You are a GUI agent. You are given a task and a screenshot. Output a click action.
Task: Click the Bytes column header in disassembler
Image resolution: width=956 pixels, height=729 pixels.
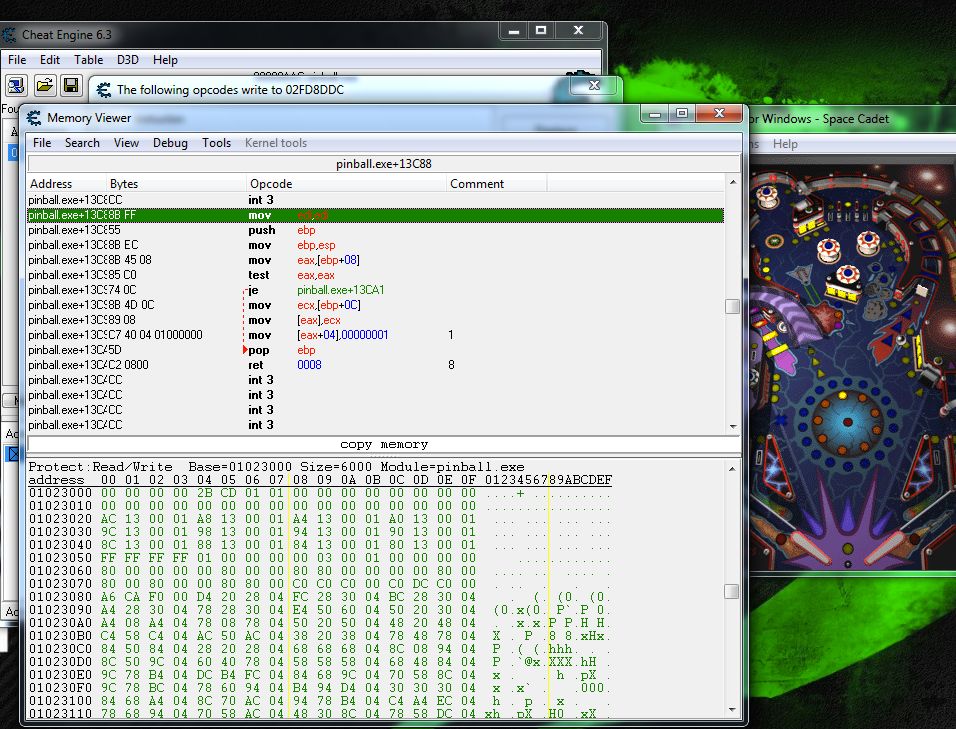177,183
